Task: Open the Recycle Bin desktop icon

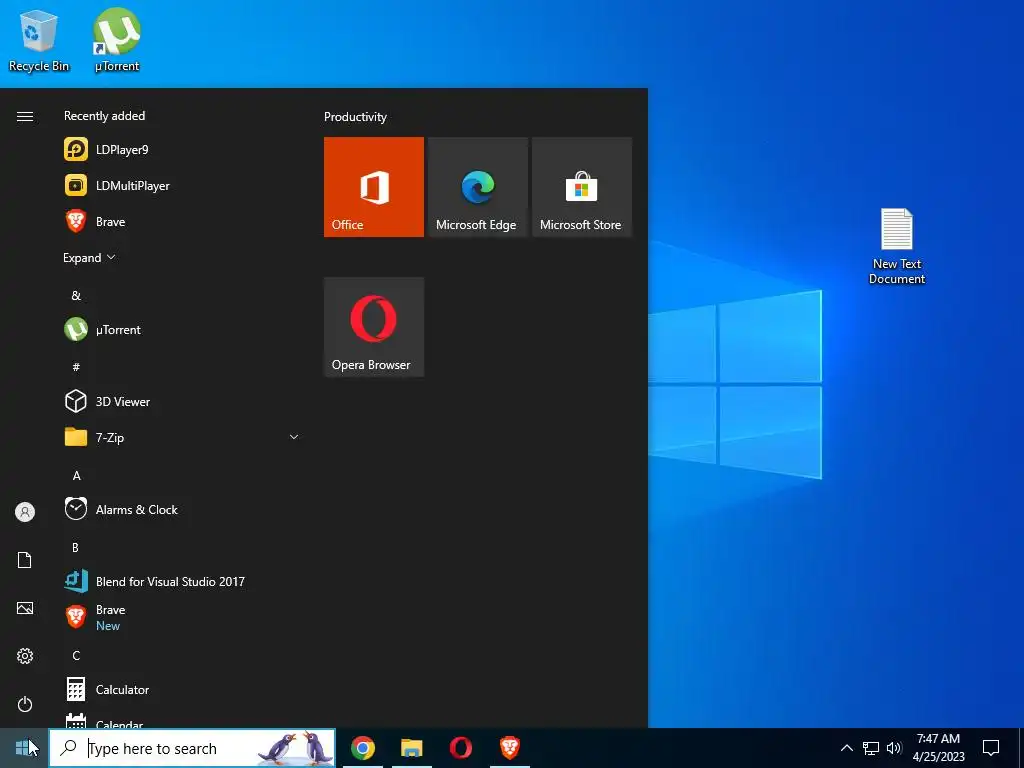Action: 39,40
